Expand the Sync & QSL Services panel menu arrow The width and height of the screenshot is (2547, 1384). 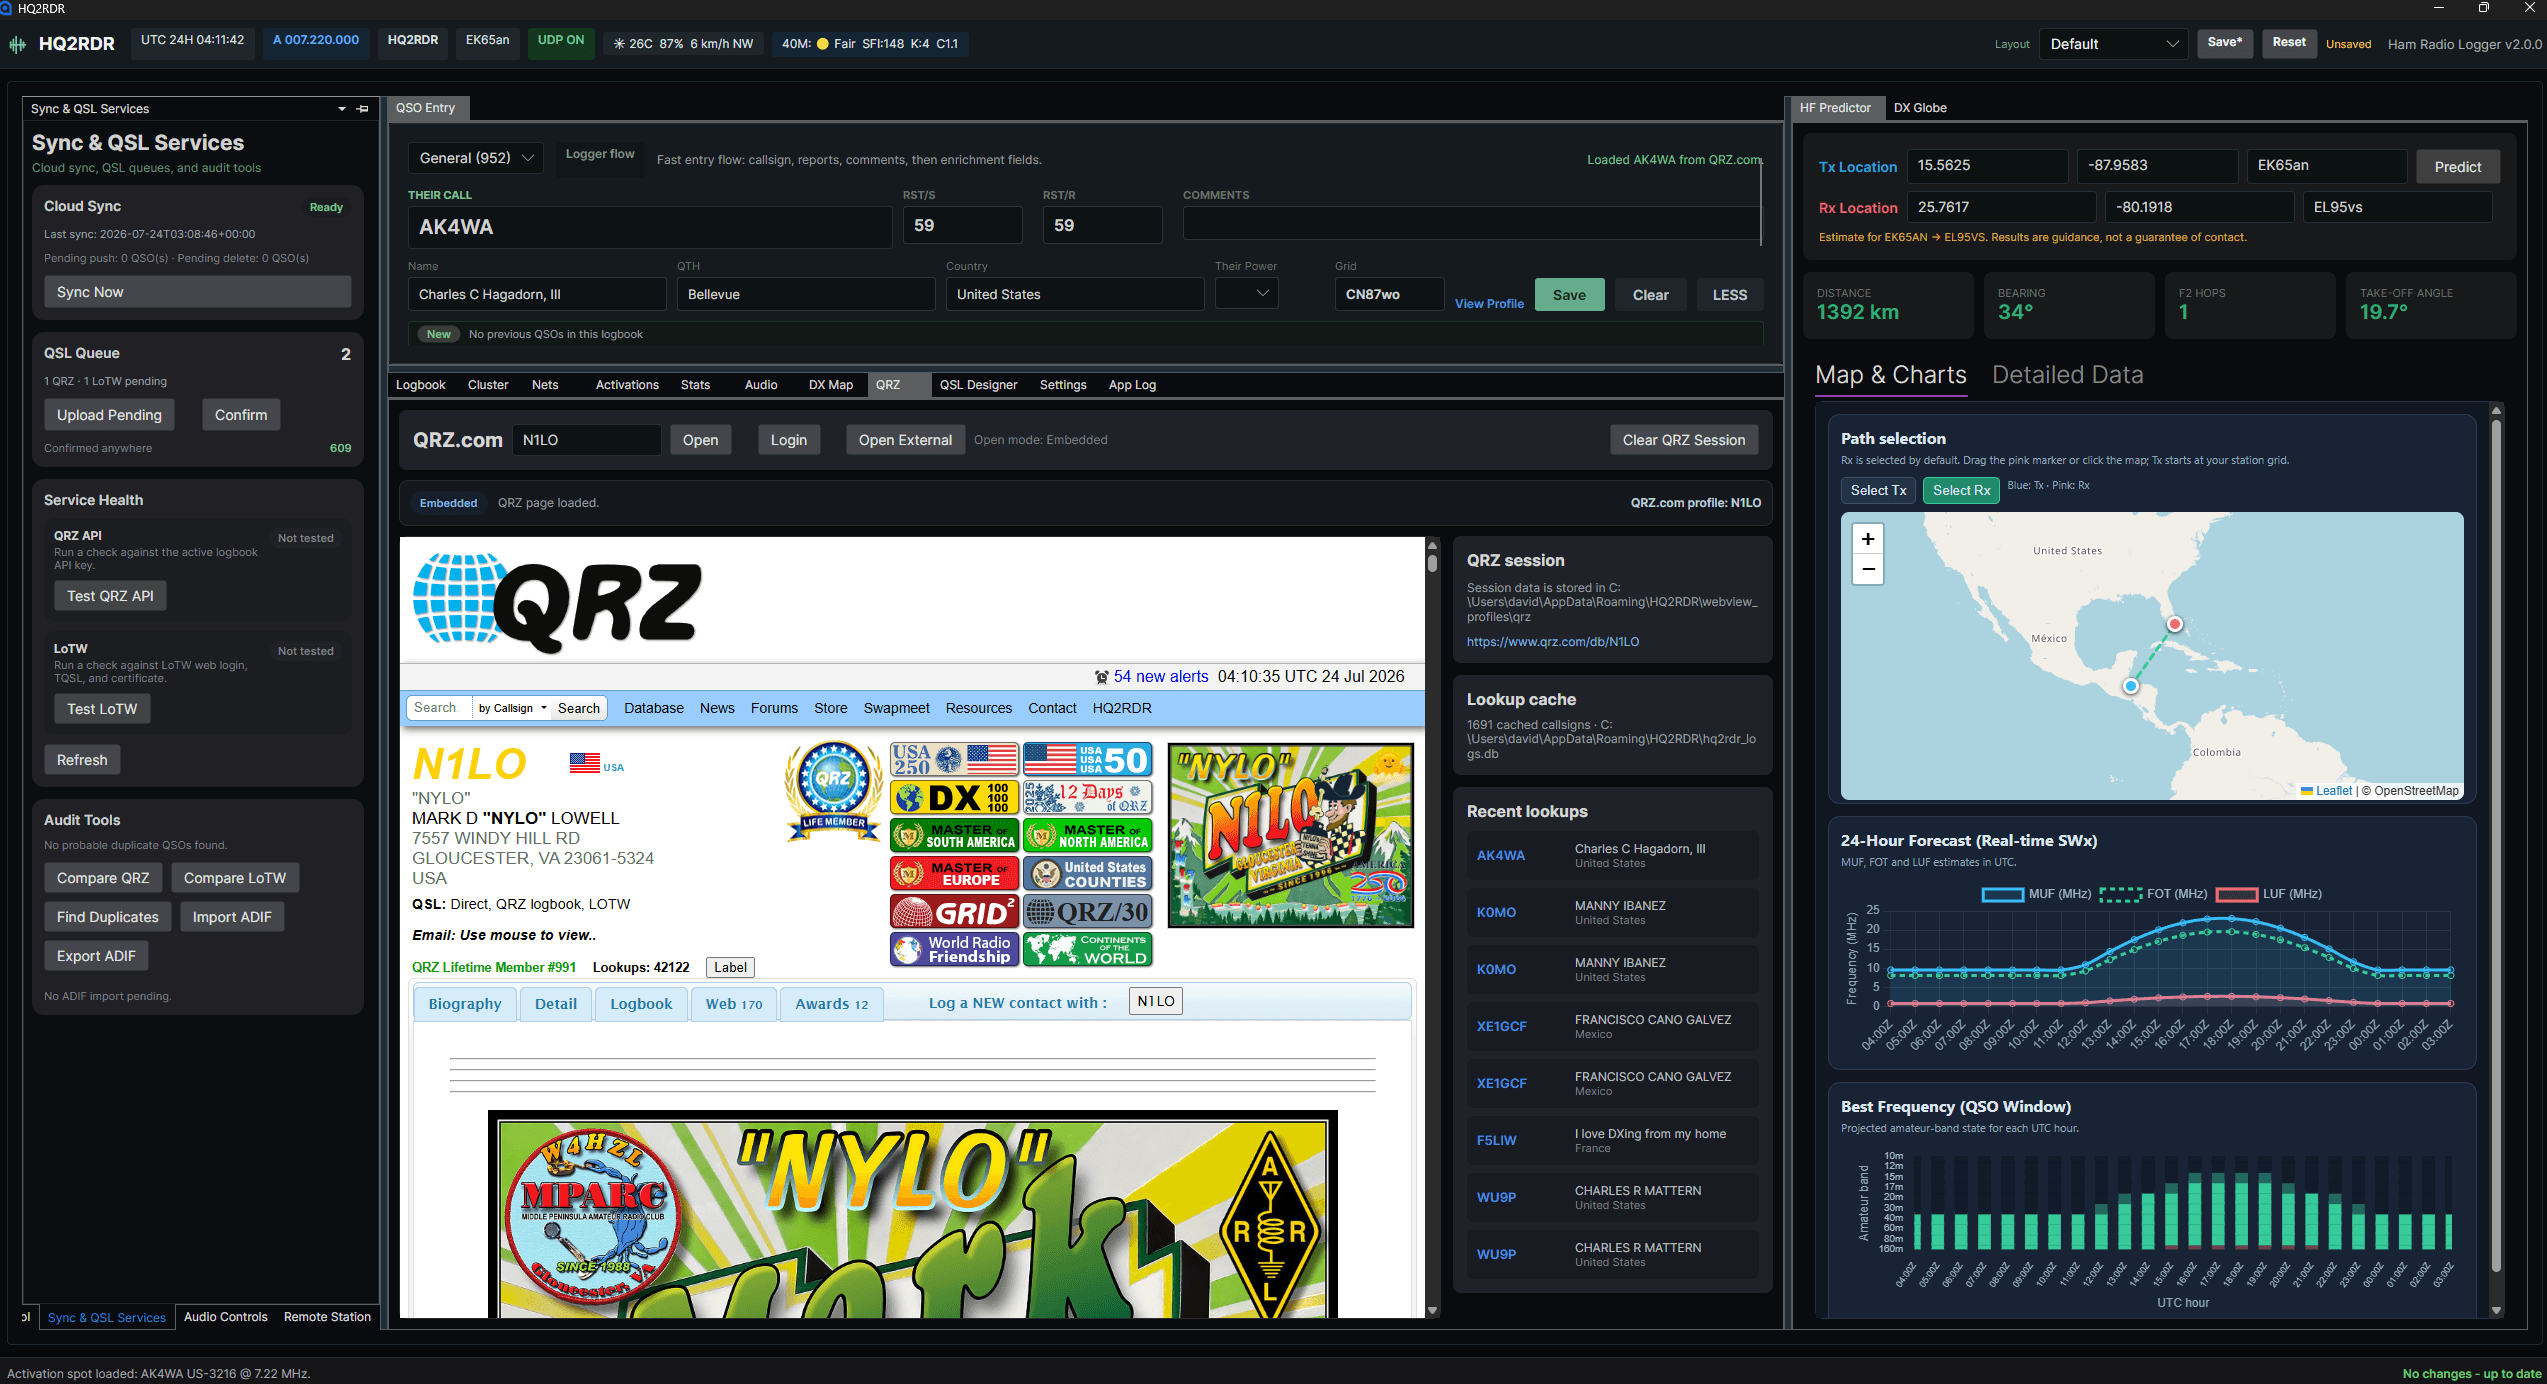pos(341,109)
